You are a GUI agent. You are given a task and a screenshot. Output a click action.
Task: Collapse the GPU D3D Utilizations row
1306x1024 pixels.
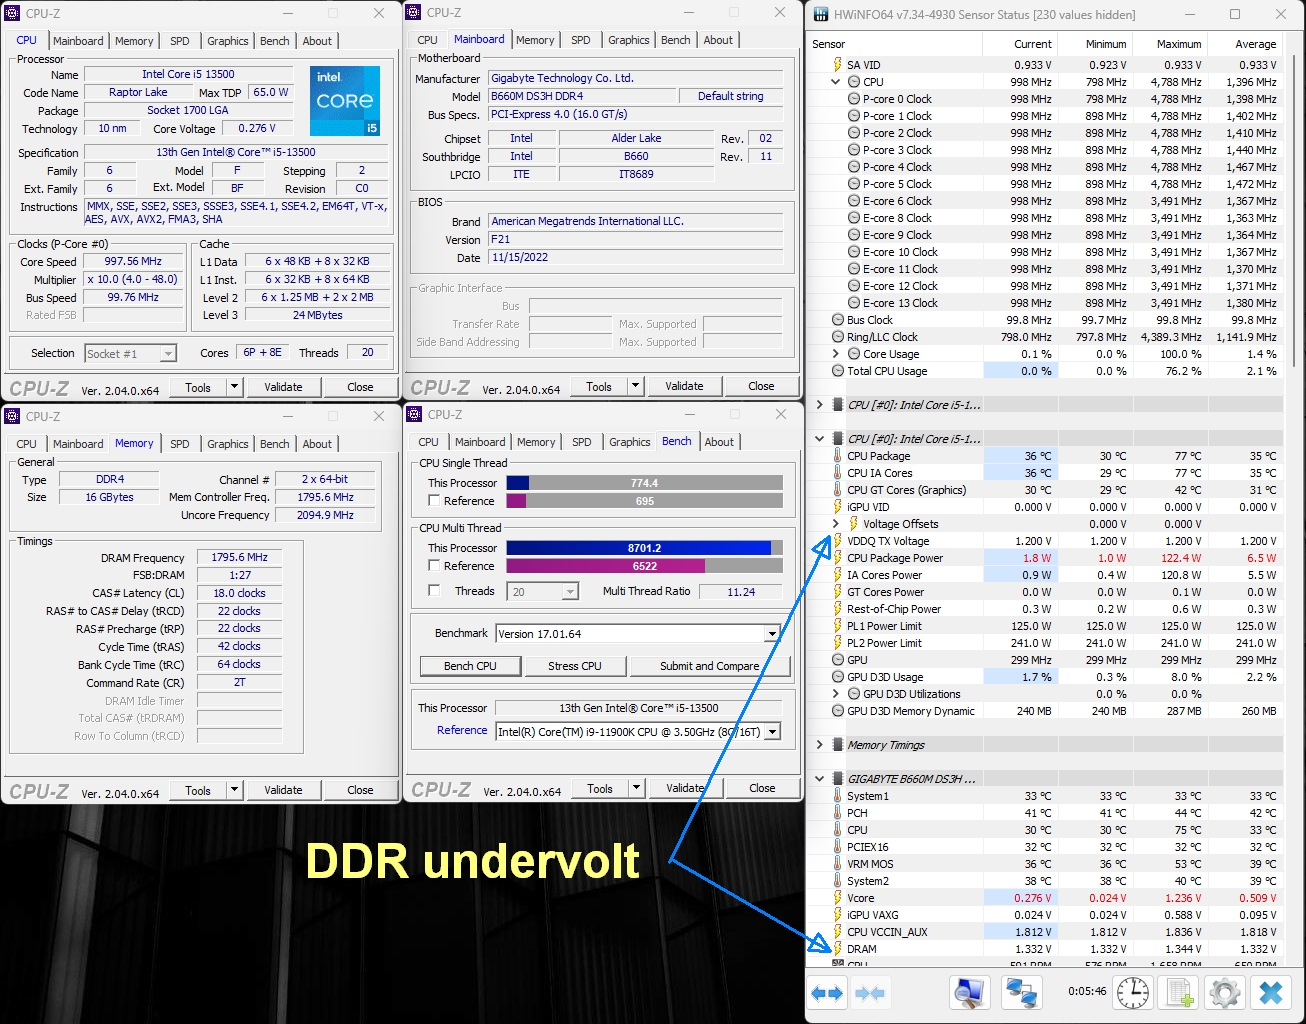coord(836,694)
